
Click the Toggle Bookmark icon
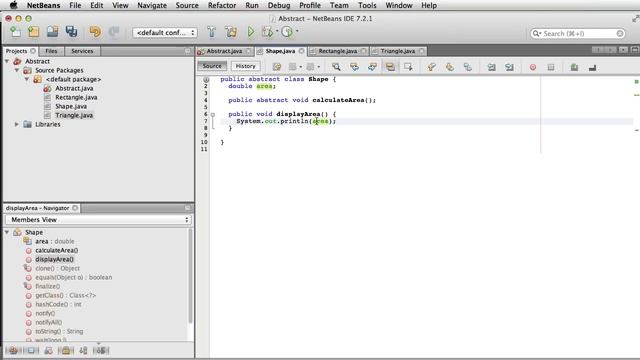[467, 67]
